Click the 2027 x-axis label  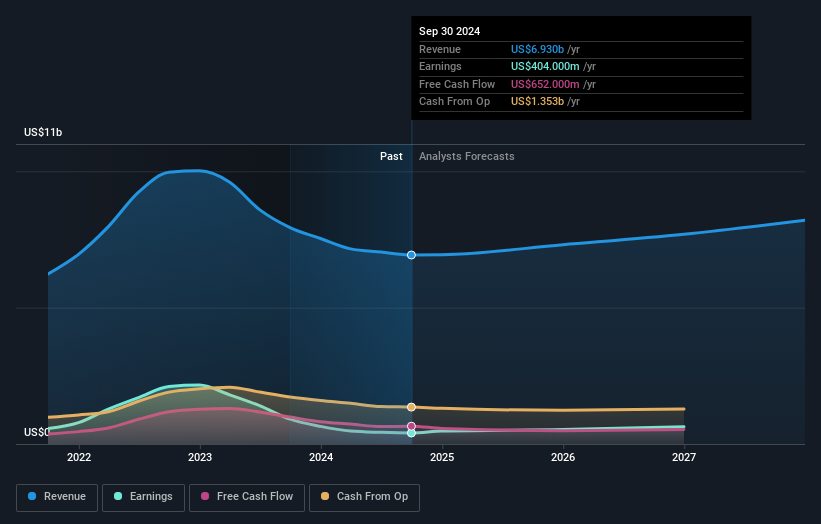pyautogui.click(x=684, y=457)
